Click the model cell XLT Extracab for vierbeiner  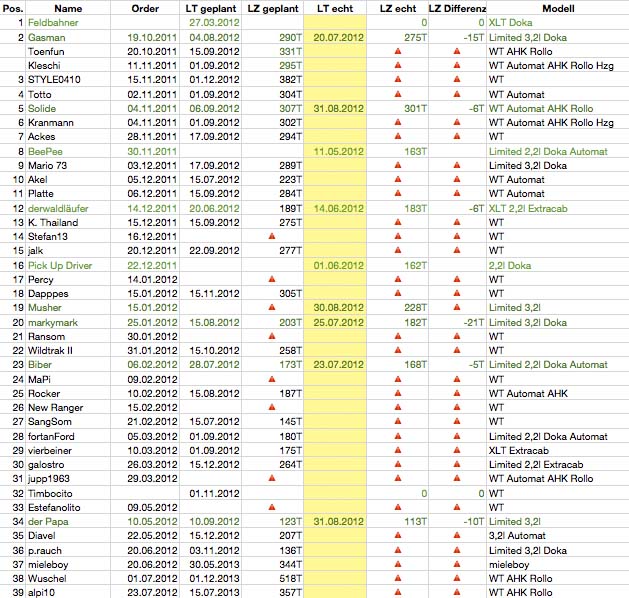(519, 450)
